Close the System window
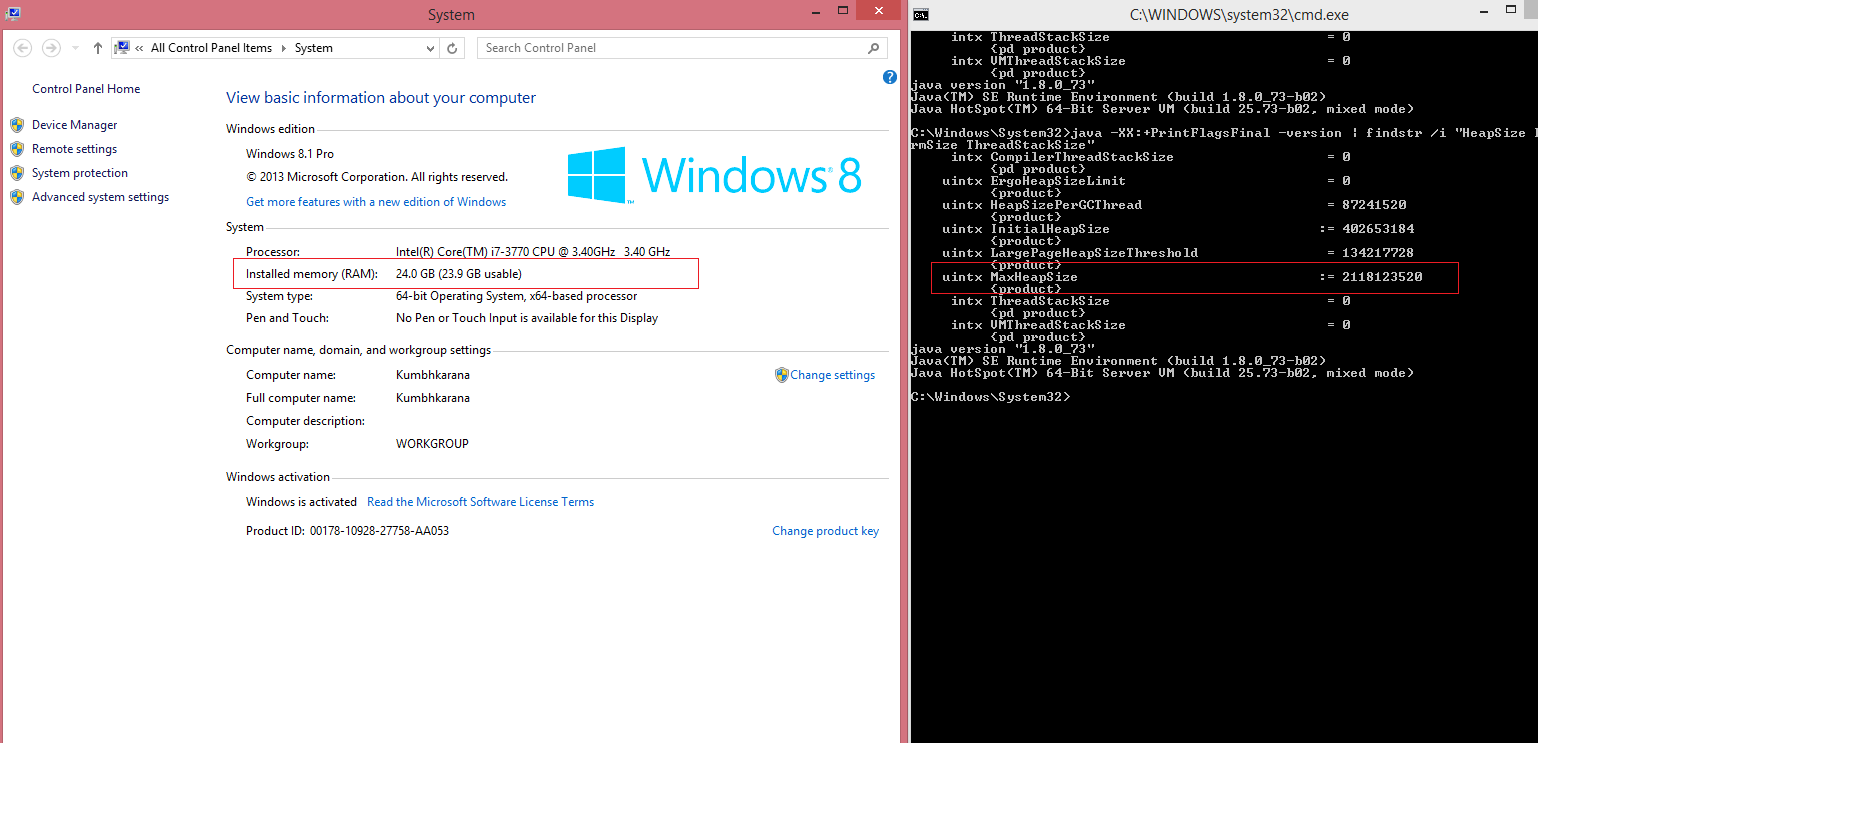The height and width of the screenshot is (828, 1861). tap(878, 11)
